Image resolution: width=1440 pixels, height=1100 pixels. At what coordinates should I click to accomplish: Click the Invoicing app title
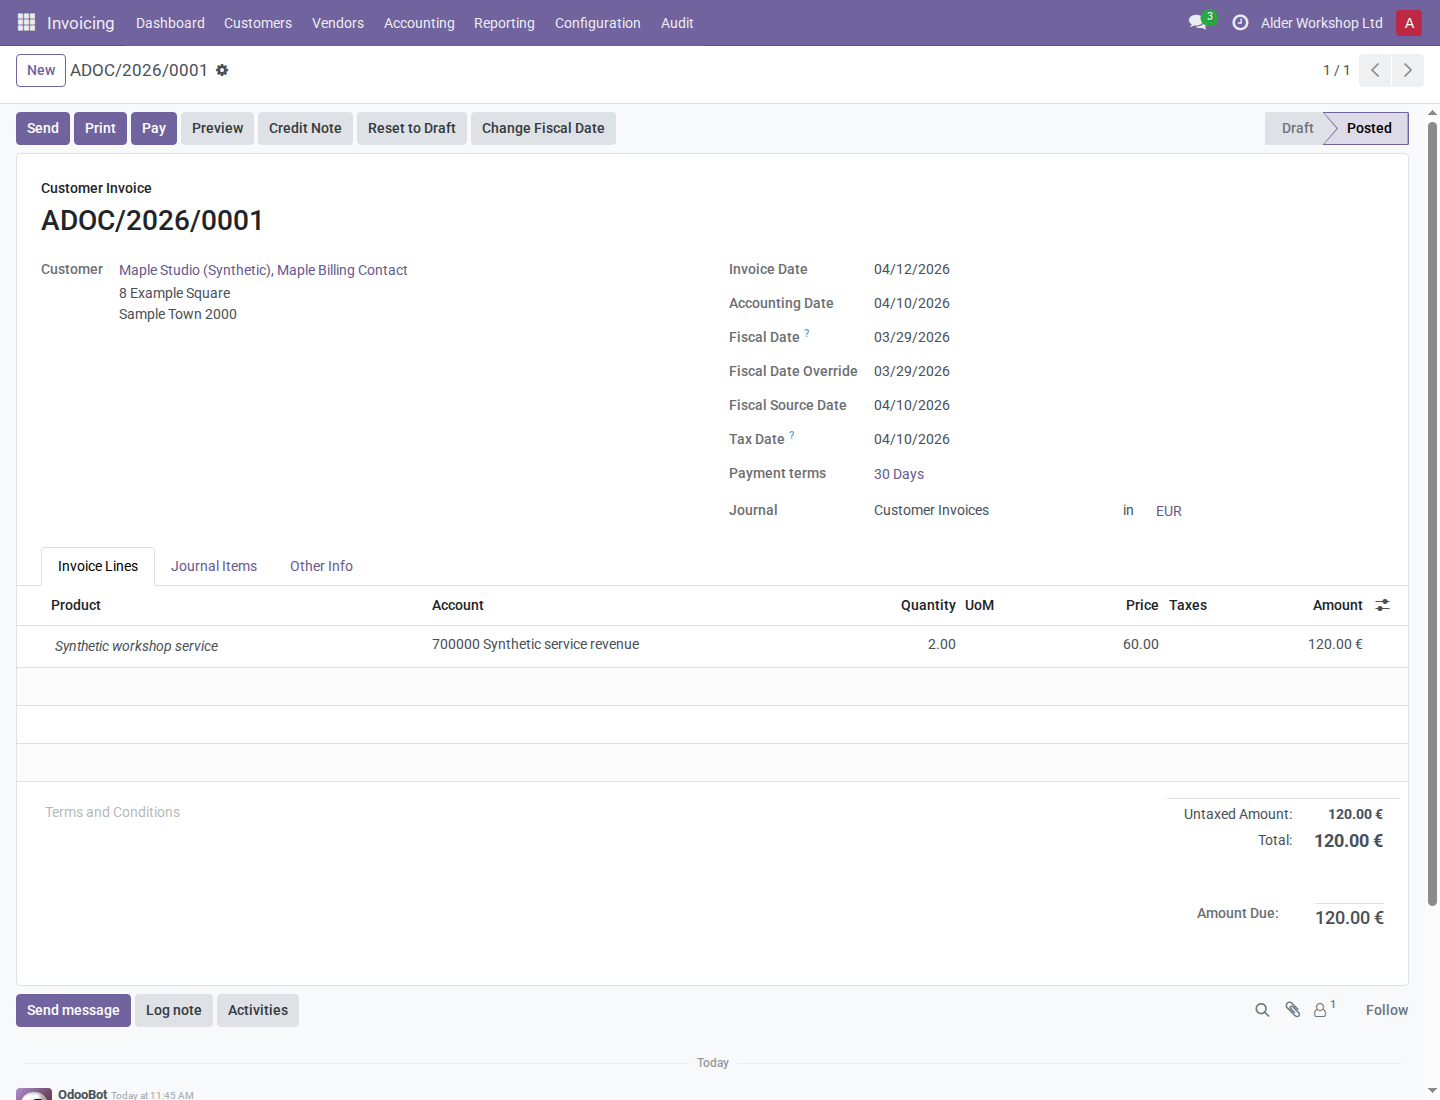click(81, 23)
